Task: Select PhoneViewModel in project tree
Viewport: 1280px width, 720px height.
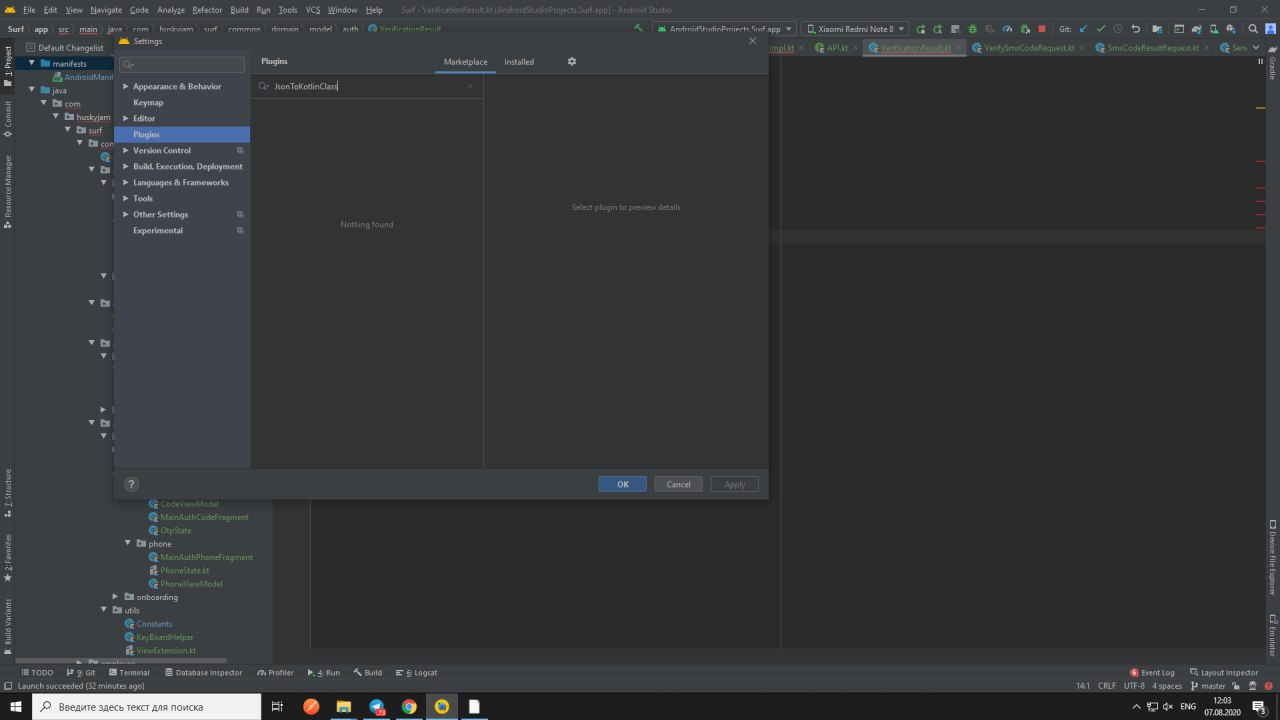Action: [191, 584]
